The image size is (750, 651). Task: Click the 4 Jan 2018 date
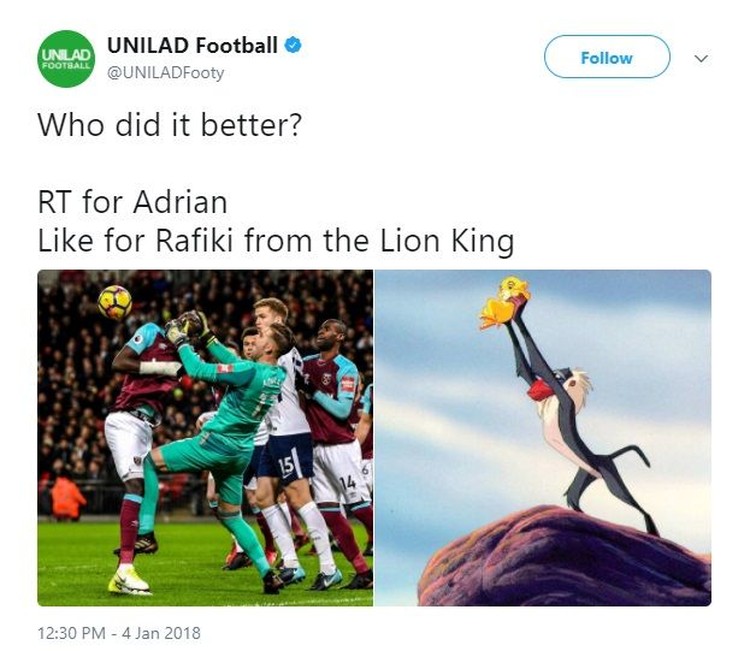pos(161,633)
